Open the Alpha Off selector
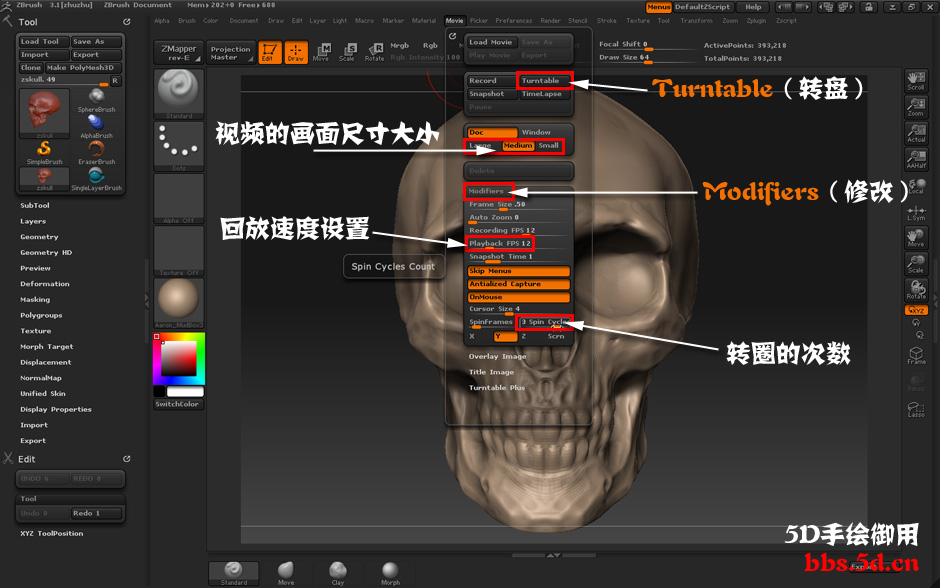Viewport: 940px width, 588px height. pos(179,198)
